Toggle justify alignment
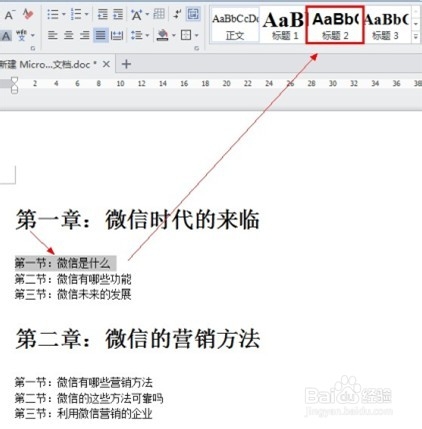The image size is (422, 429). coord(101,35)
